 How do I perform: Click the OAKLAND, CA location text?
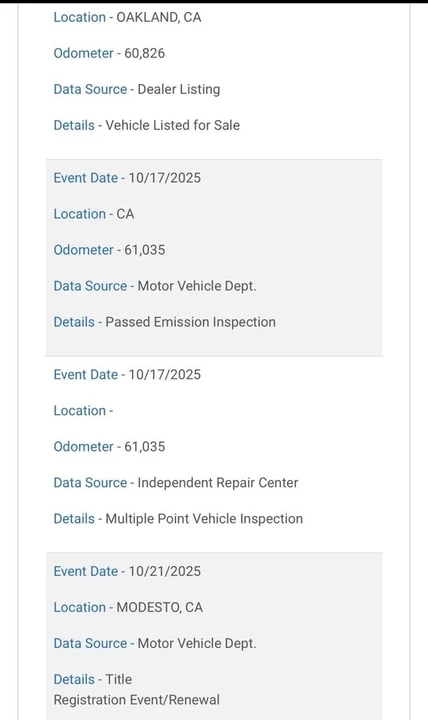coord(158,17)
